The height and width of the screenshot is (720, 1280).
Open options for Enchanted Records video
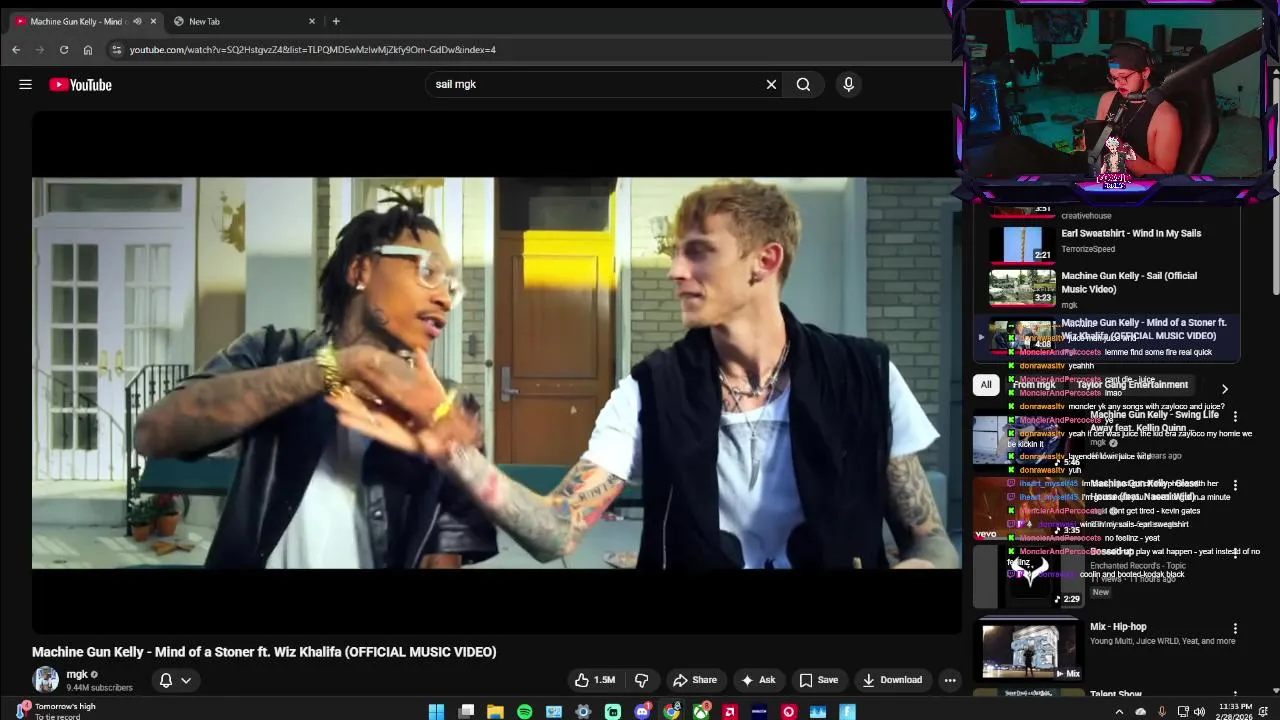[x=1235, y=553]
